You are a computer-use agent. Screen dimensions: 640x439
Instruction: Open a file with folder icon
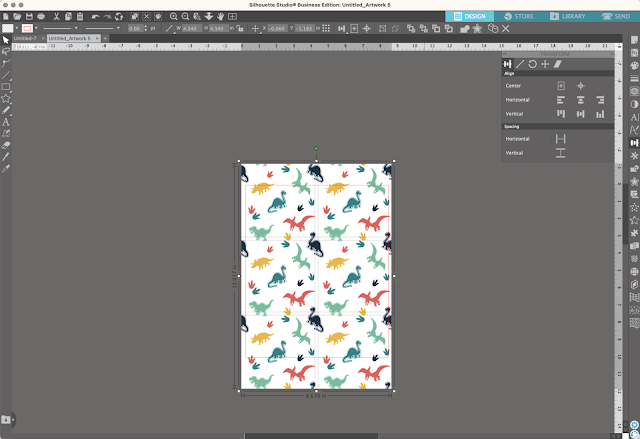pos(17,16)
